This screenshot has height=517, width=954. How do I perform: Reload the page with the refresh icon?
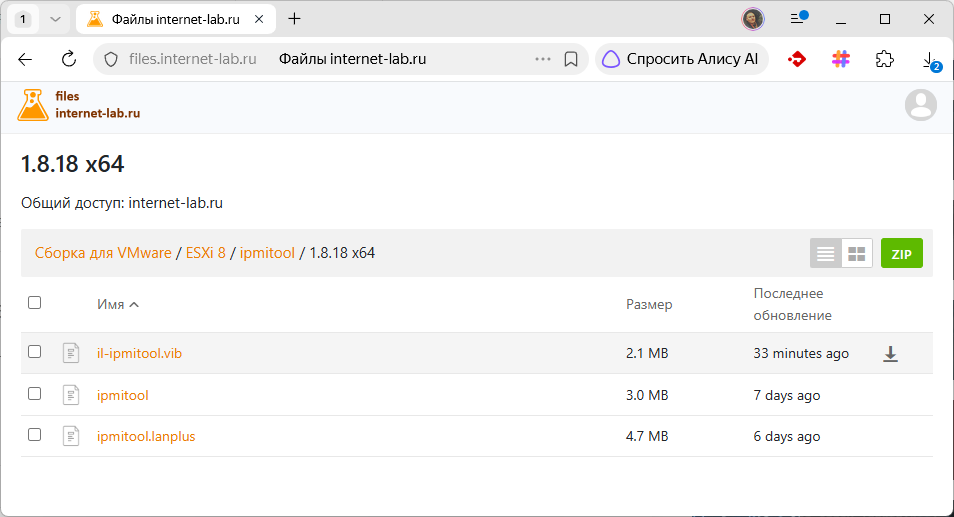69,59
